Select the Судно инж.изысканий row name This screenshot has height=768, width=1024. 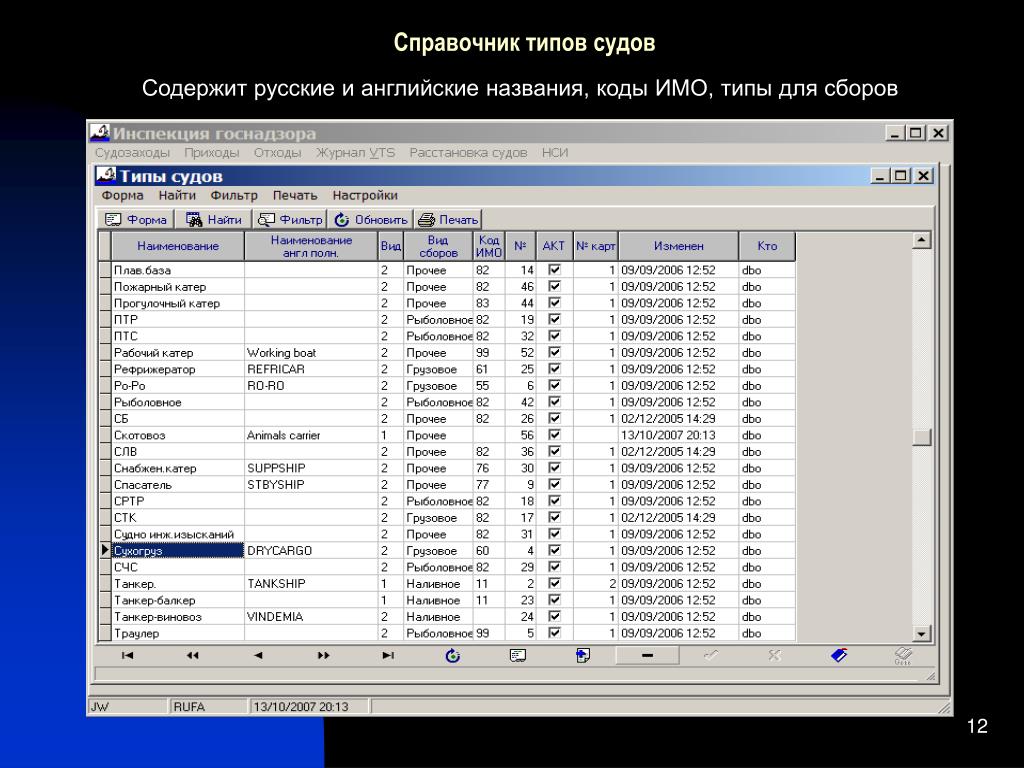tap(178, 534)
